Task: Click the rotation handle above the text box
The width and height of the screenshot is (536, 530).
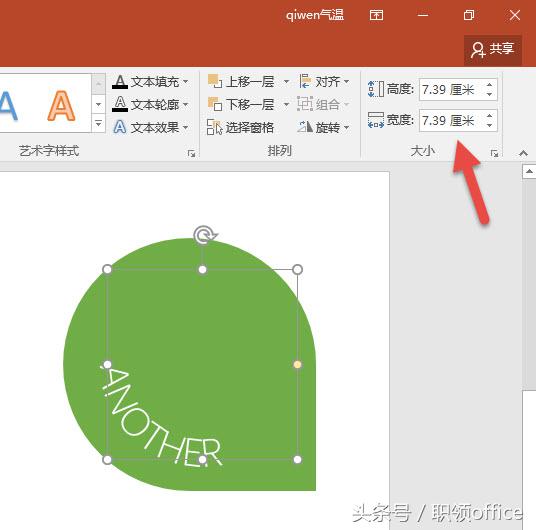Action: click(204, 235)
